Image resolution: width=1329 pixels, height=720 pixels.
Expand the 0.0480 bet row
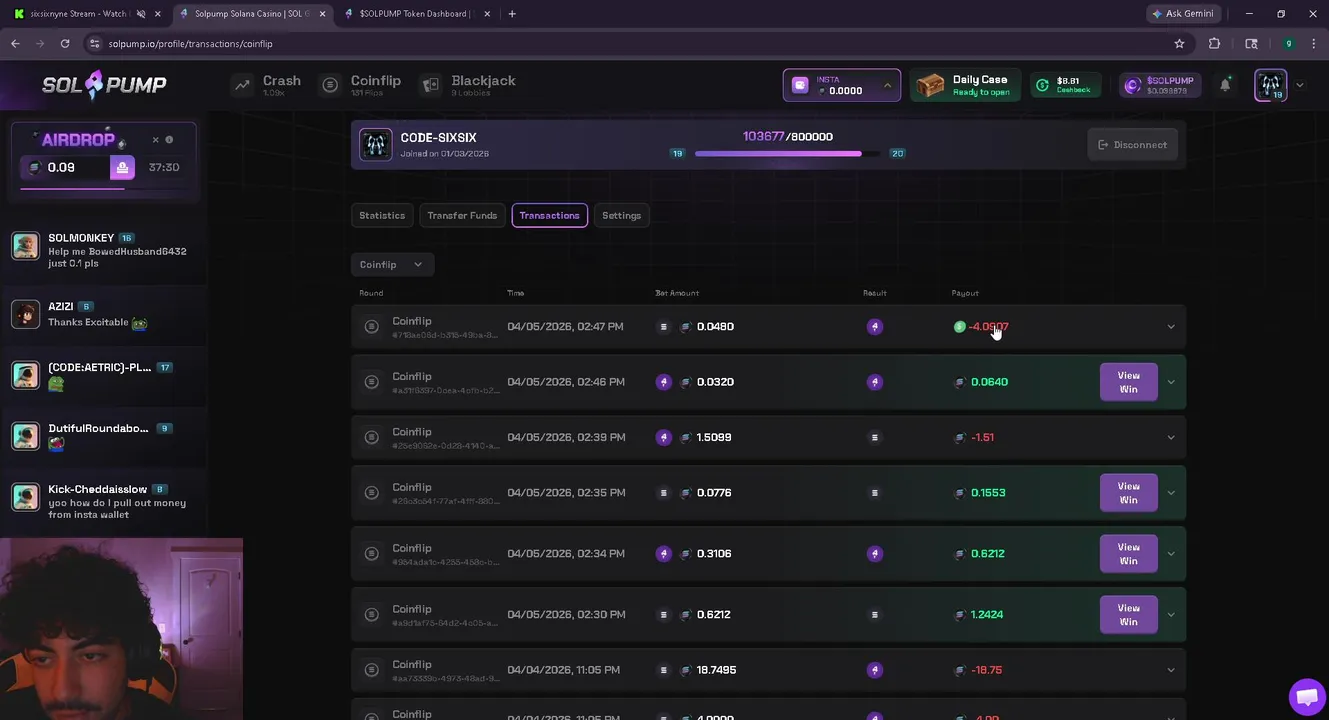pyautogui.click(x=1171, y=327)
